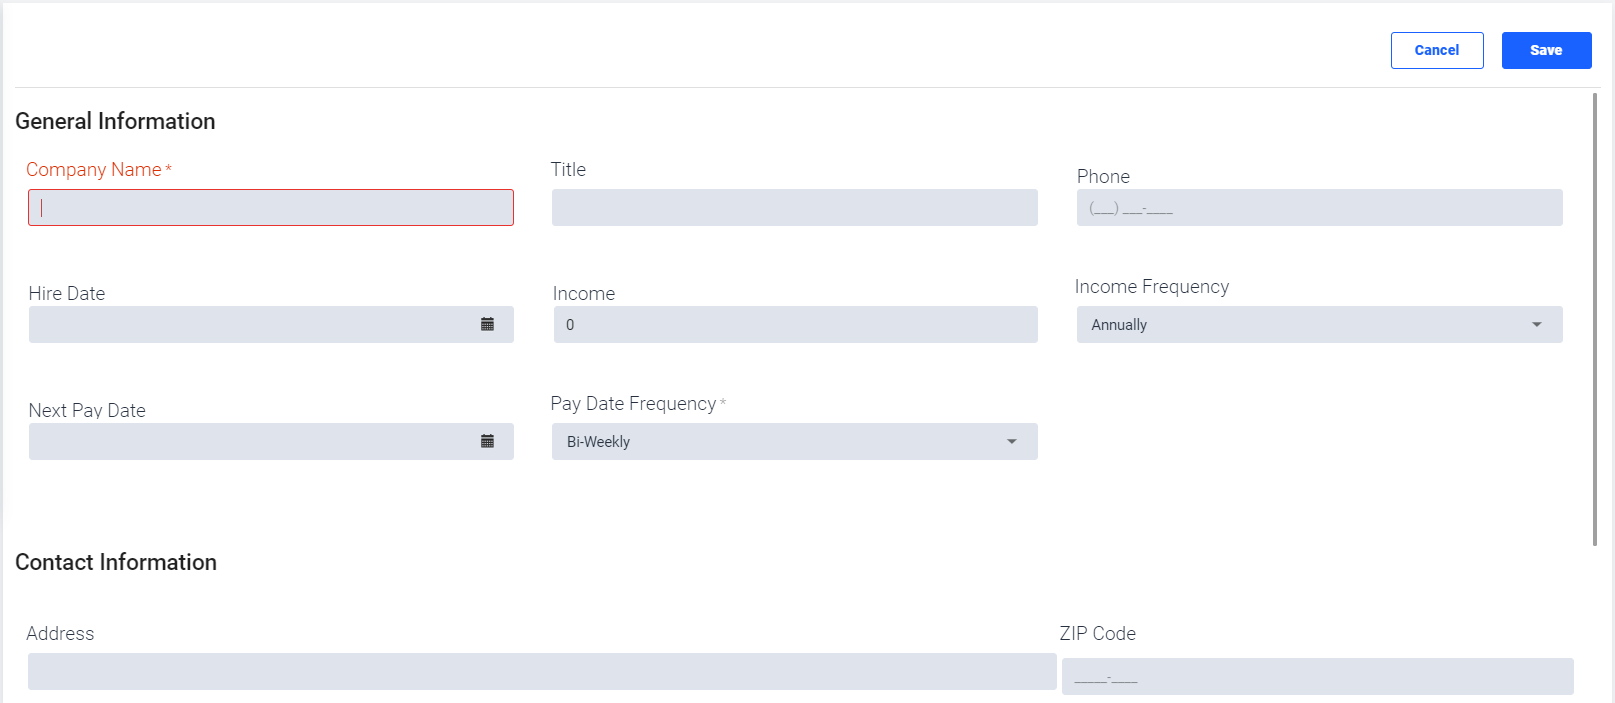Focus the Company Name input field
The height and width of the screenshot is (703, 1615).
click(x=271, y=207)
